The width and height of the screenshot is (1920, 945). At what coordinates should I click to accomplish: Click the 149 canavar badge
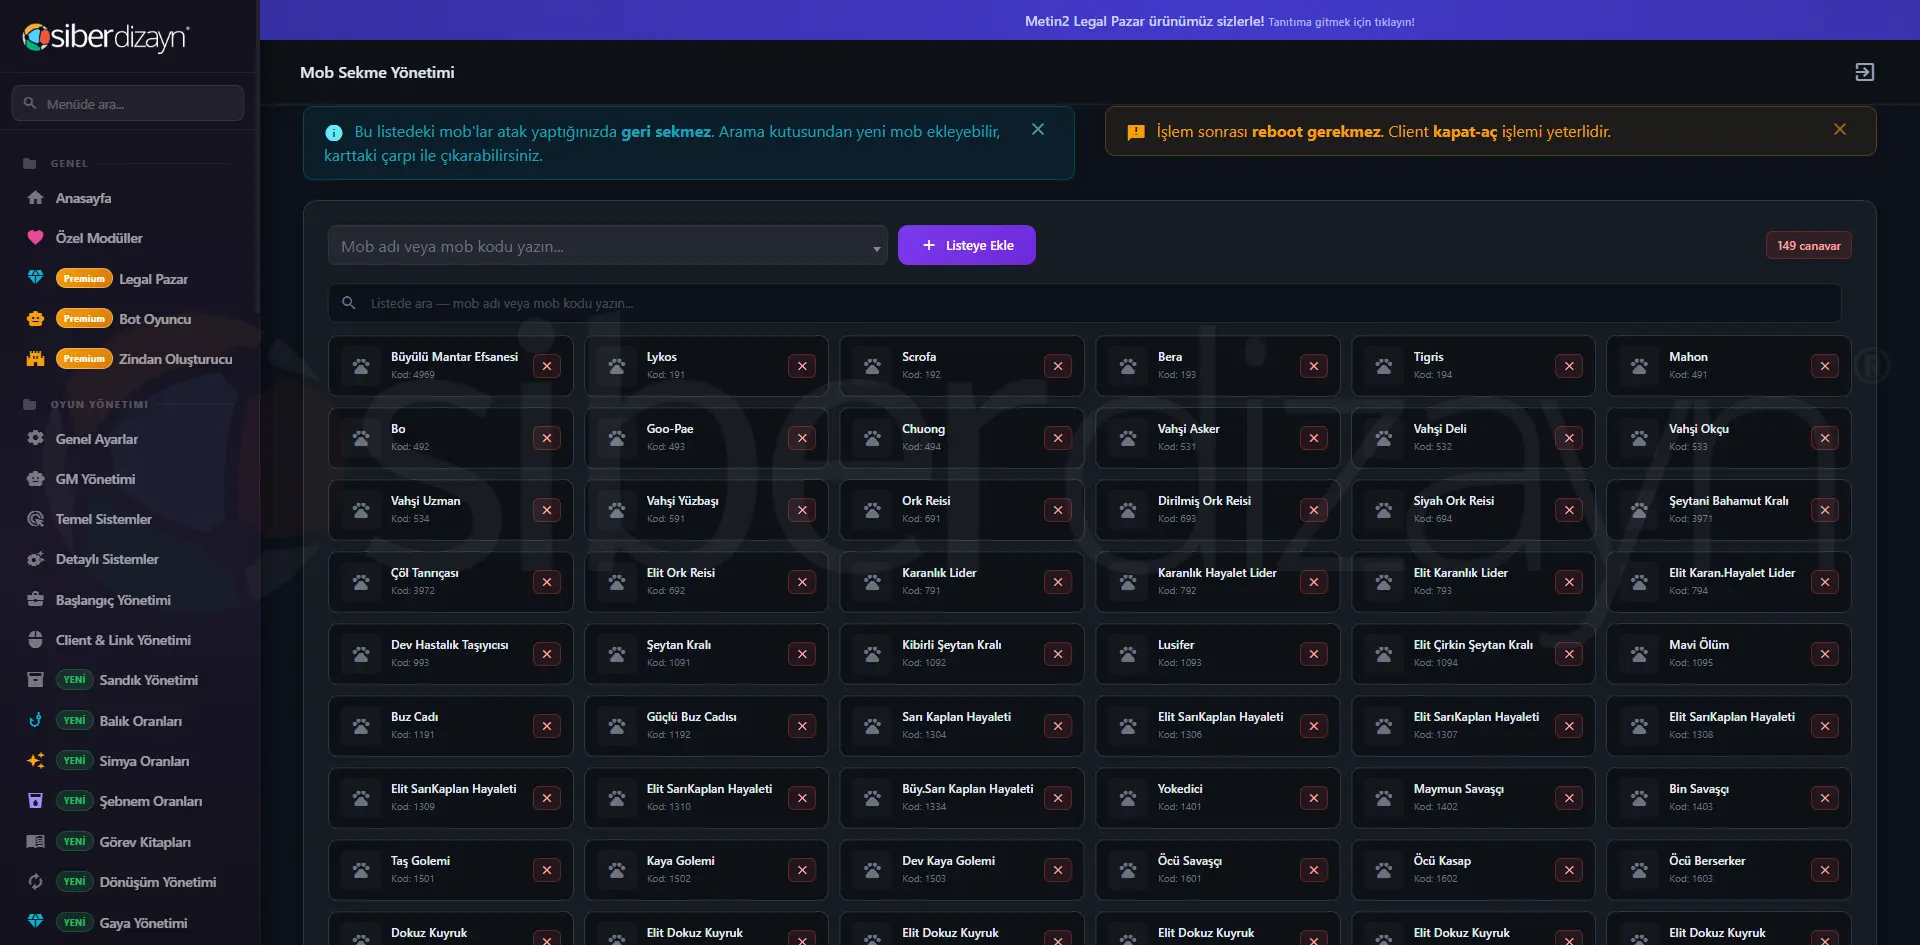[x=1808, y=245]
